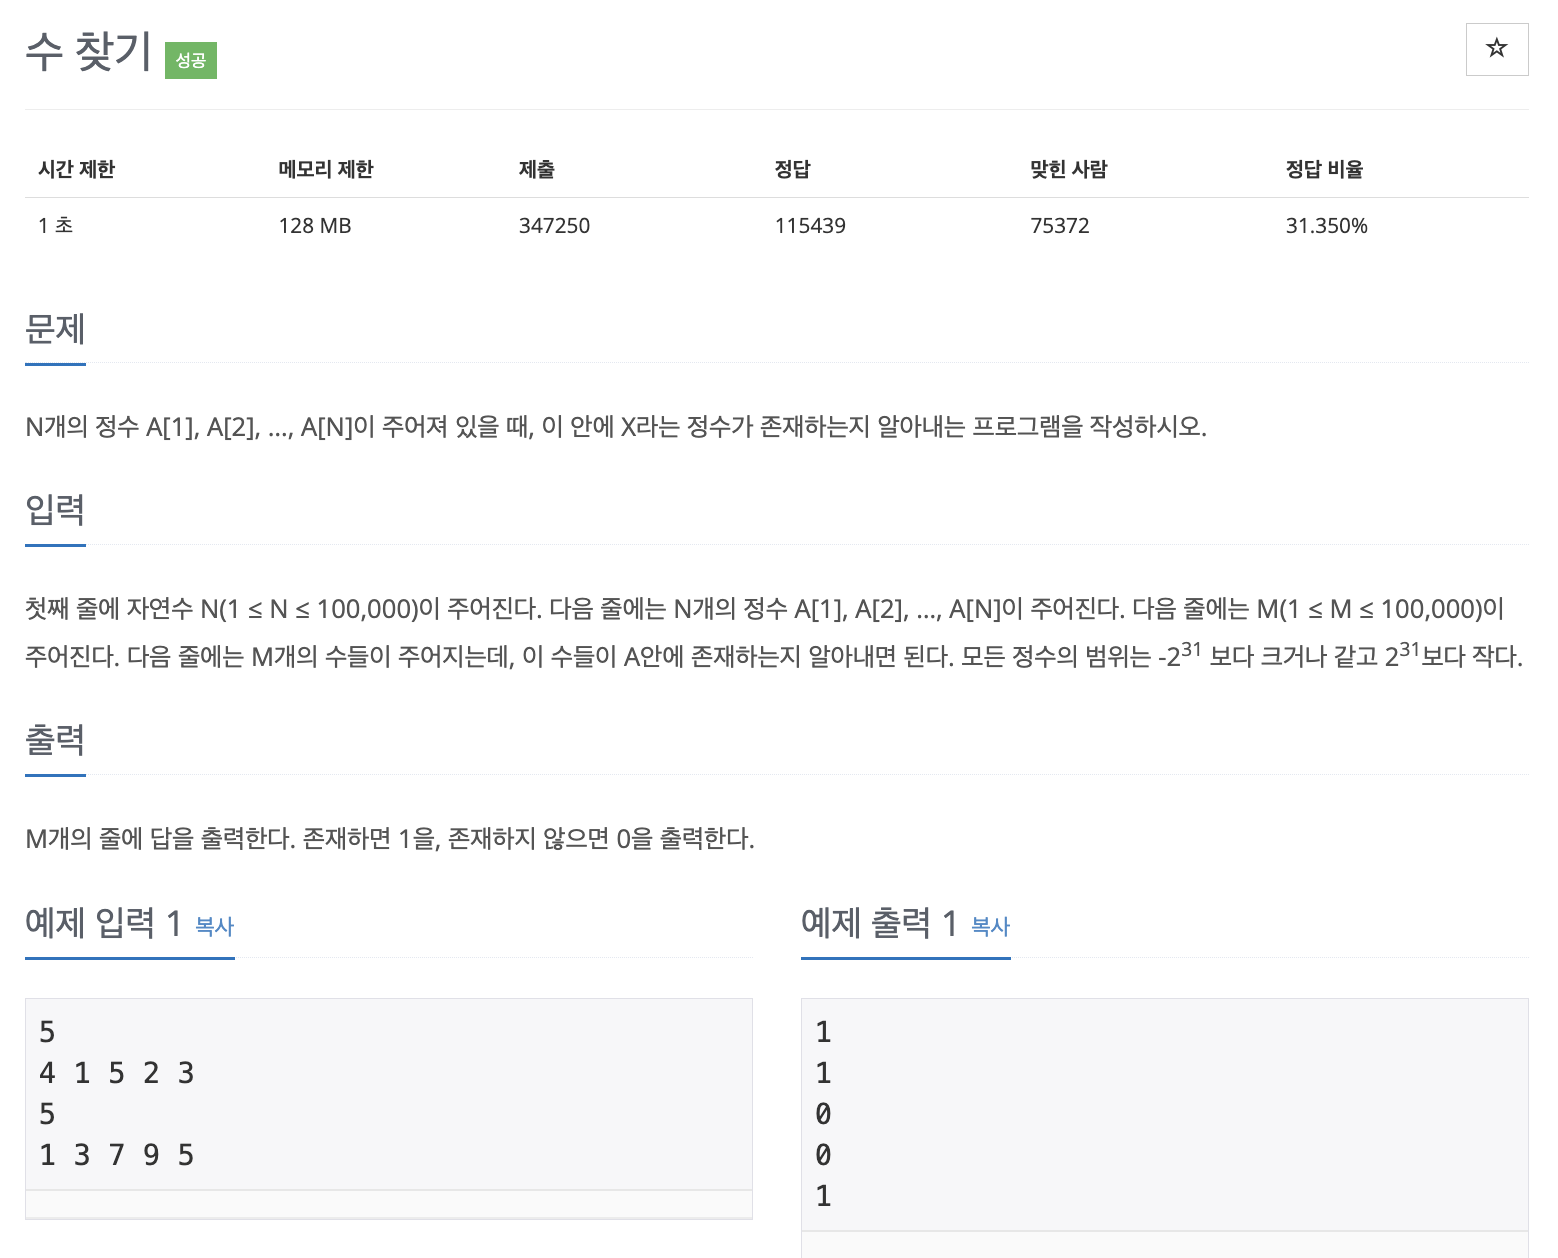This screenshot has width=1558, height=1258.
Task: Click the 입력 section heading
Action: (55, 510)
